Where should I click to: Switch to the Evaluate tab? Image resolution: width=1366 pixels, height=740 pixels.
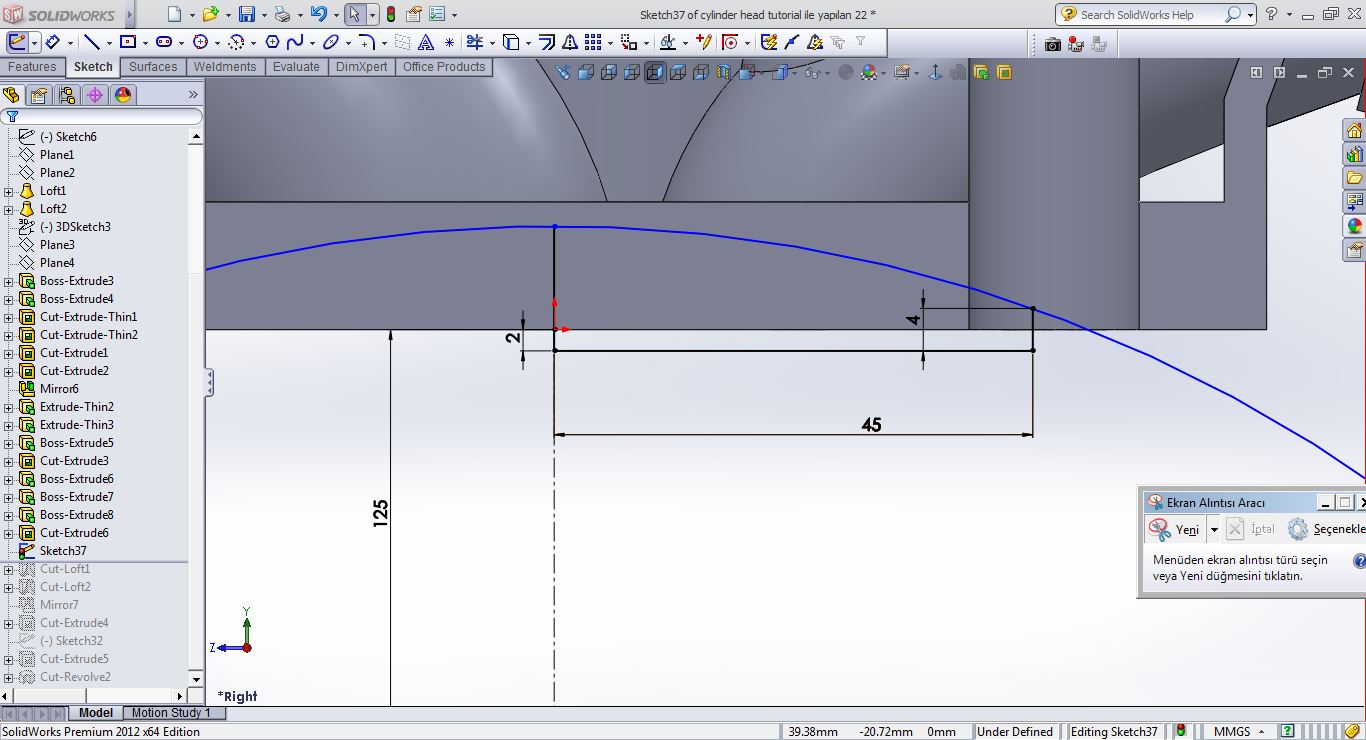click(296, 67)
